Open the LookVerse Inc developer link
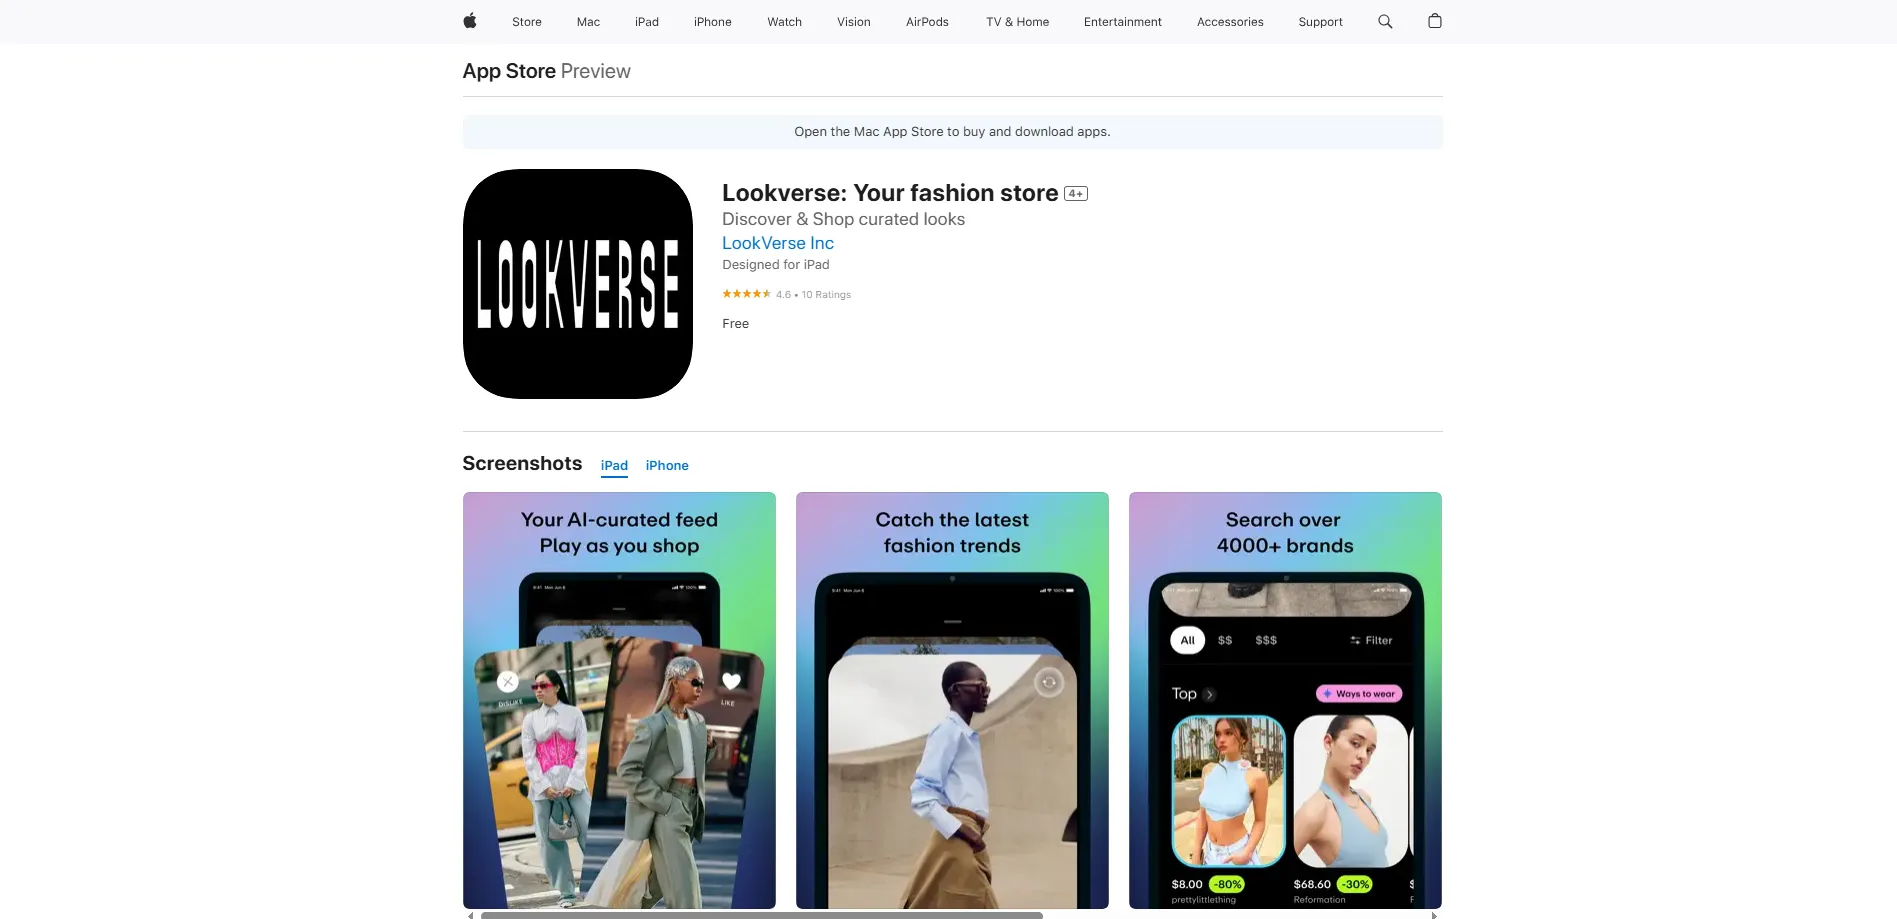 [x=778, y=243]
